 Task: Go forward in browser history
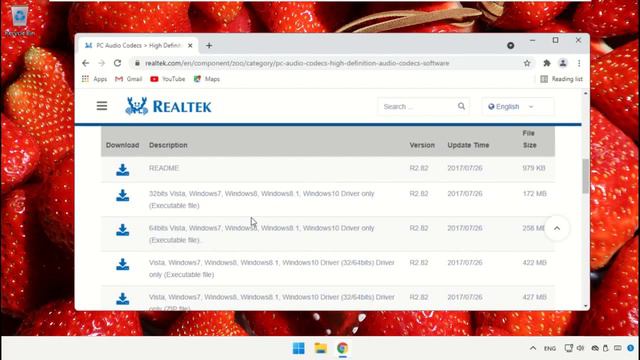tap(102, 63)
